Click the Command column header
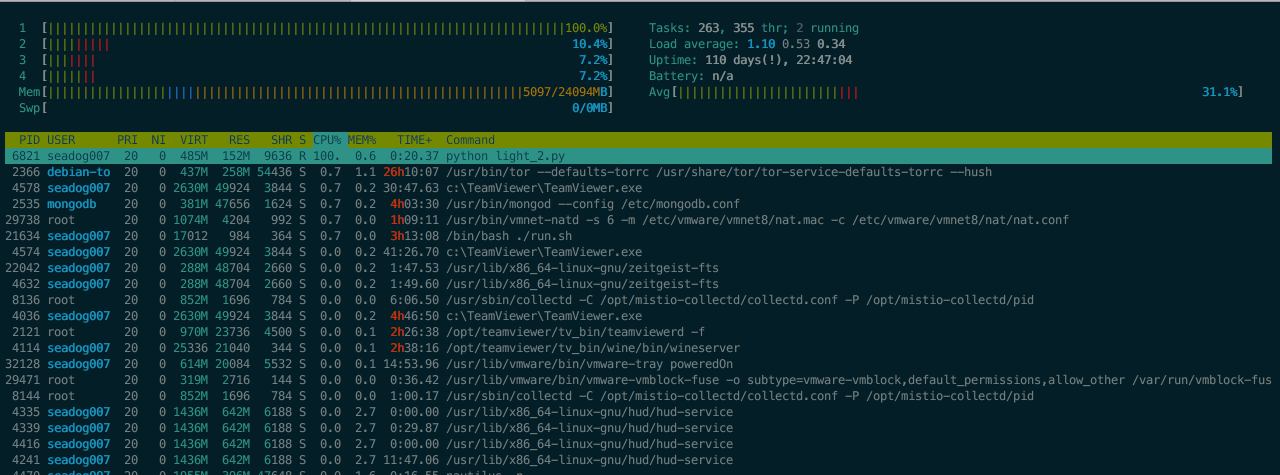This screenshot has width=1280, height=475. (x=470, y=140)
